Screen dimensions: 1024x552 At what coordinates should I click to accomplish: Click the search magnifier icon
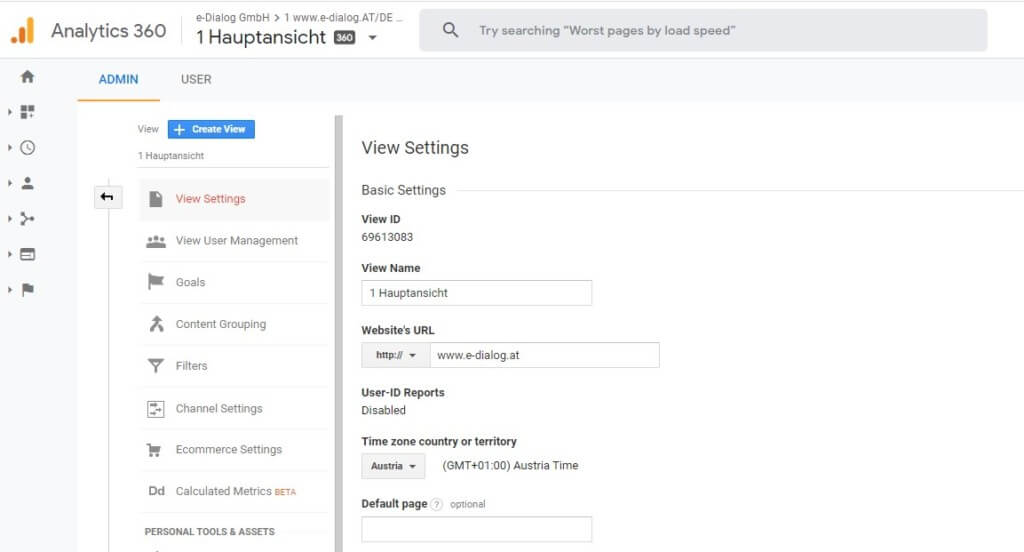451,31
